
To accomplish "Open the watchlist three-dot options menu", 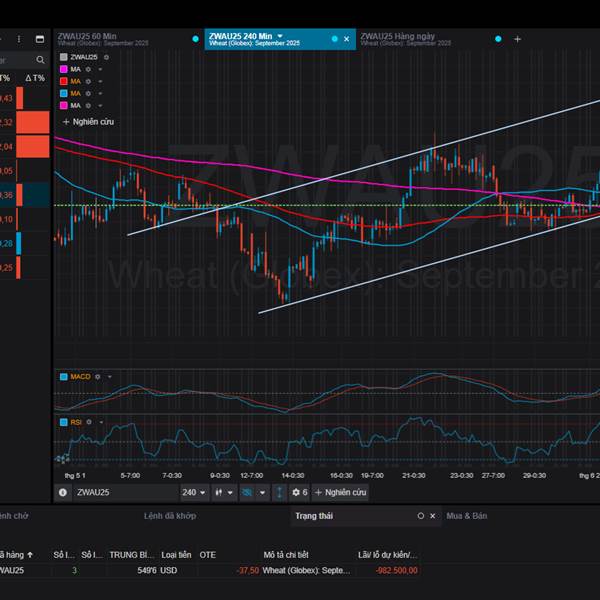I will click(19, 39).
